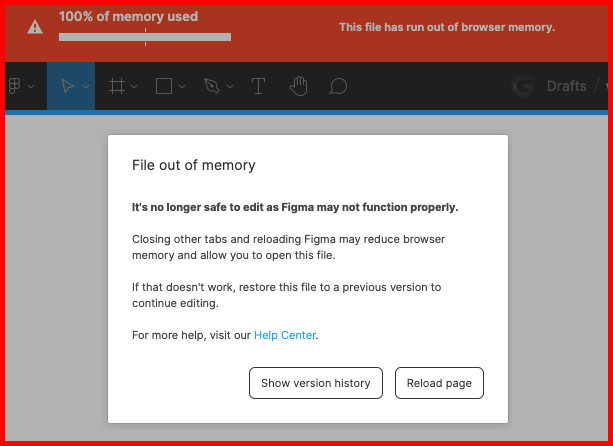Select the Frame tool
This screenshot has width=613, height=446.
(116, 86)
